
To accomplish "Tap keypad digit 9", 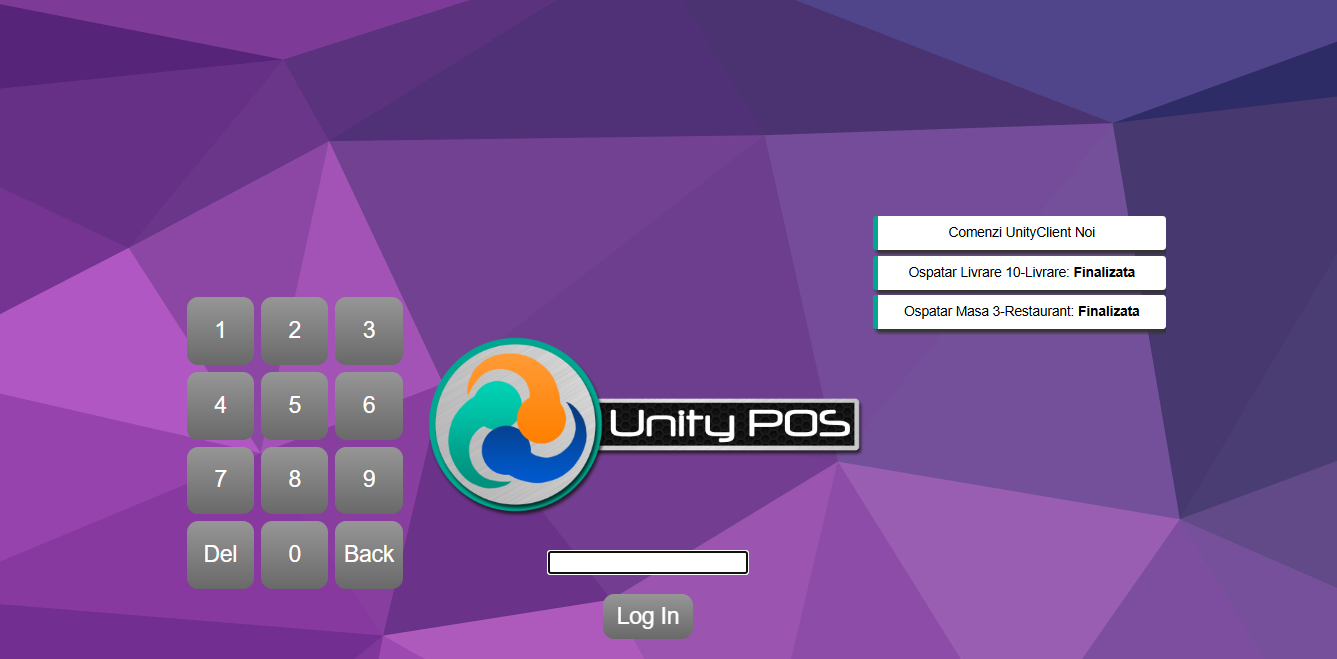I will [369, 480].
